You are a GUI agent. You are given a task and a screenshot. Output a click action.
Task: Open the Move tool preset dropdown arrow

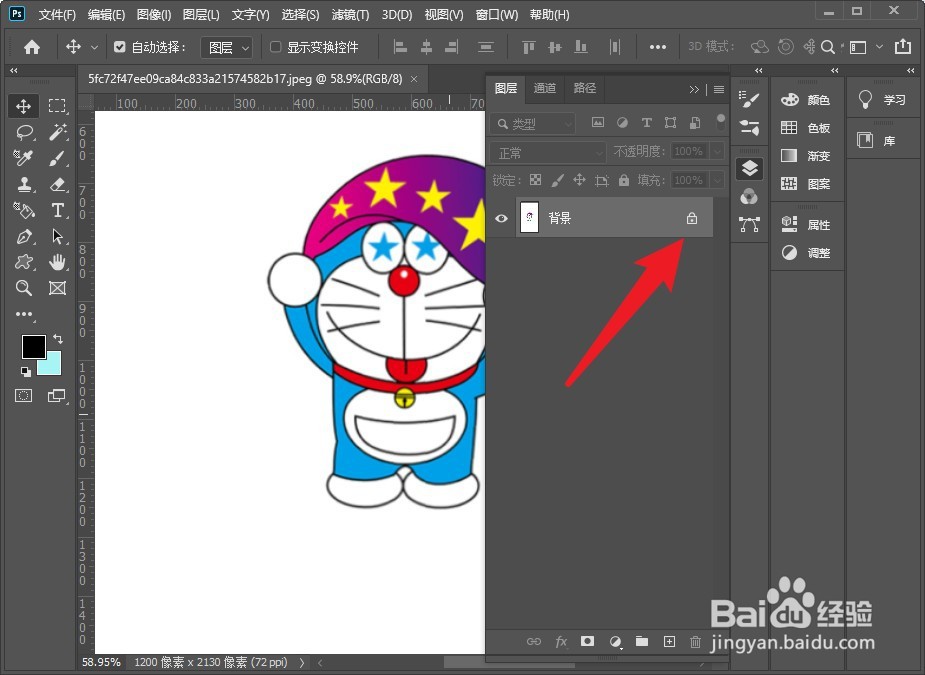pos(94,47)
